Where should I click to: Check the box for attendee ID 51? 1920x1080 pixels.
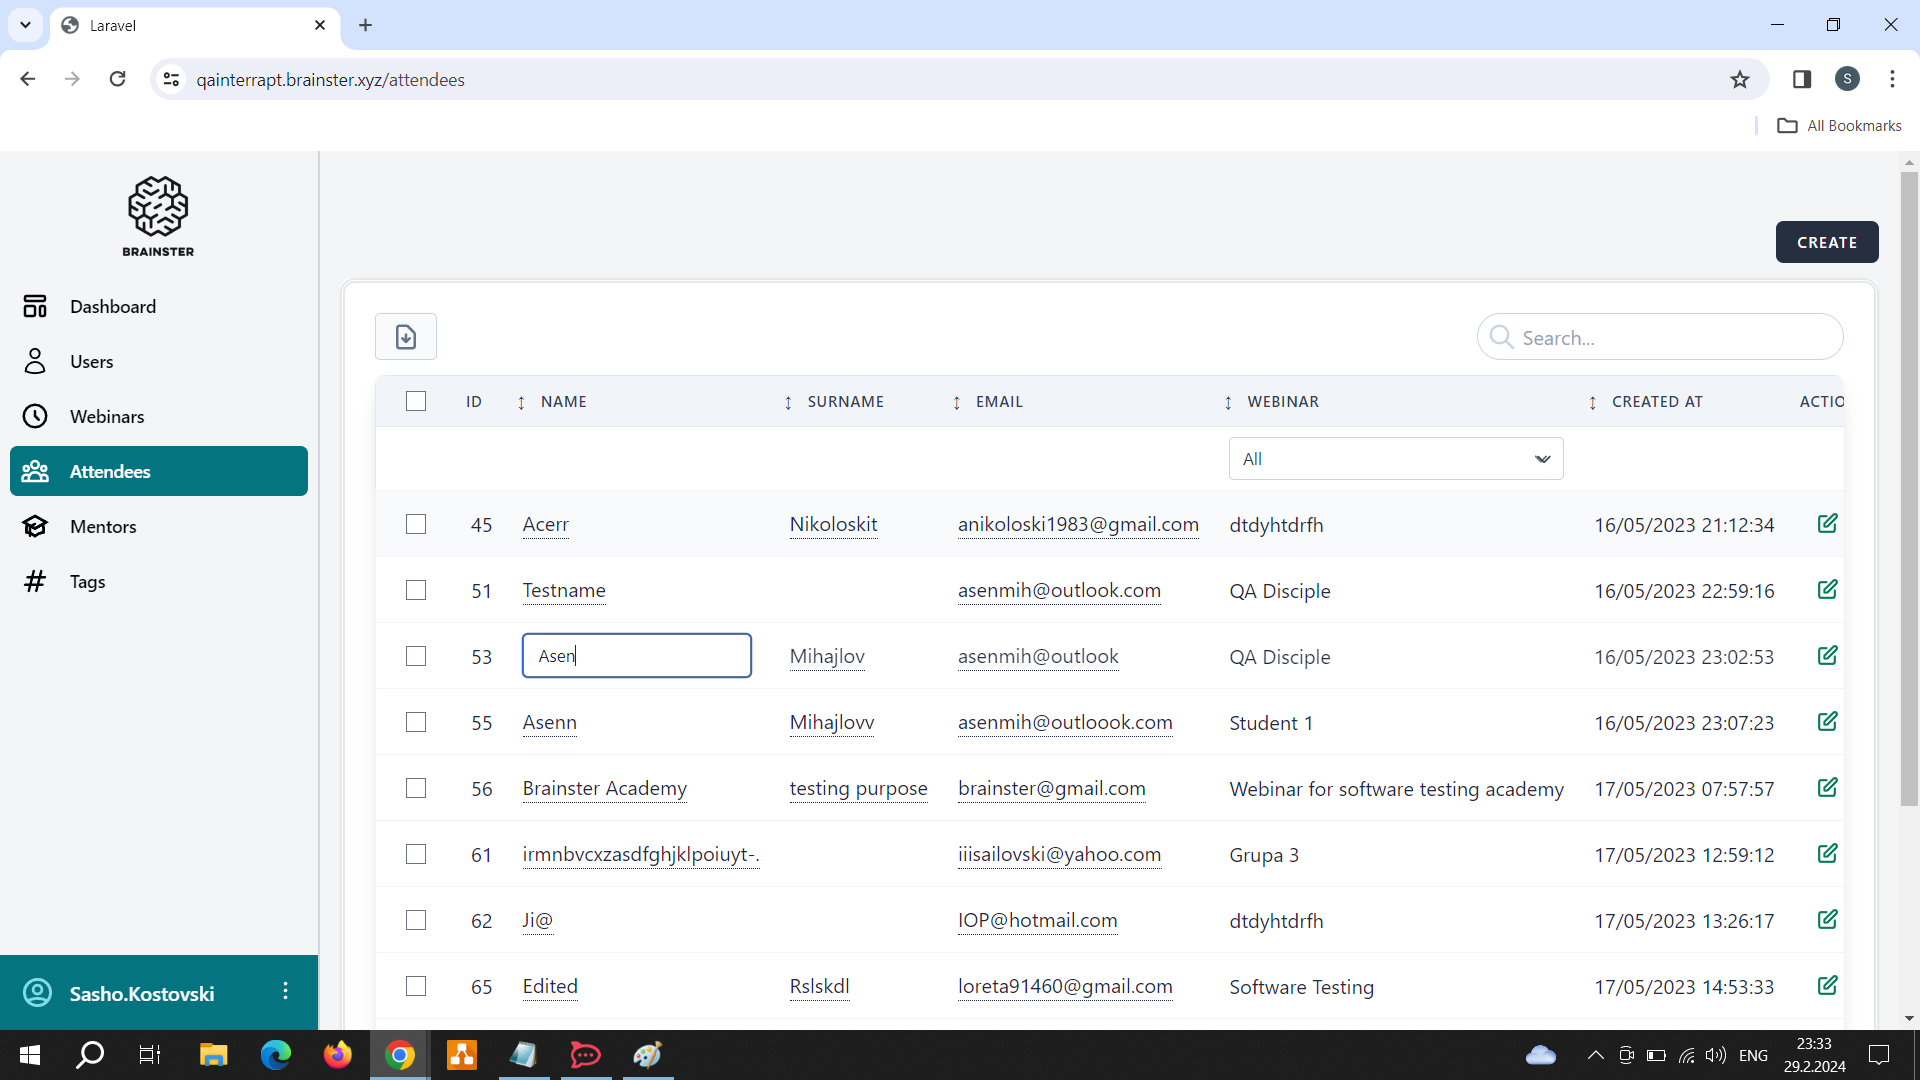pos(416,590)
